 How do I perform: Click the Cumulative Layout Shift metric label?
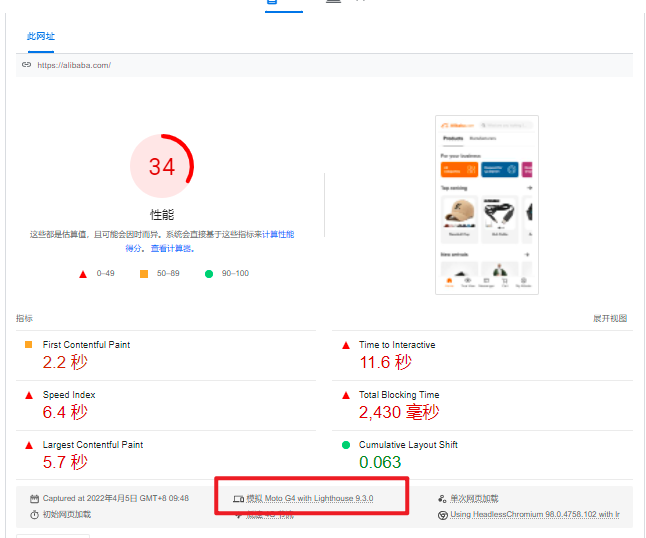pos(408,445)
